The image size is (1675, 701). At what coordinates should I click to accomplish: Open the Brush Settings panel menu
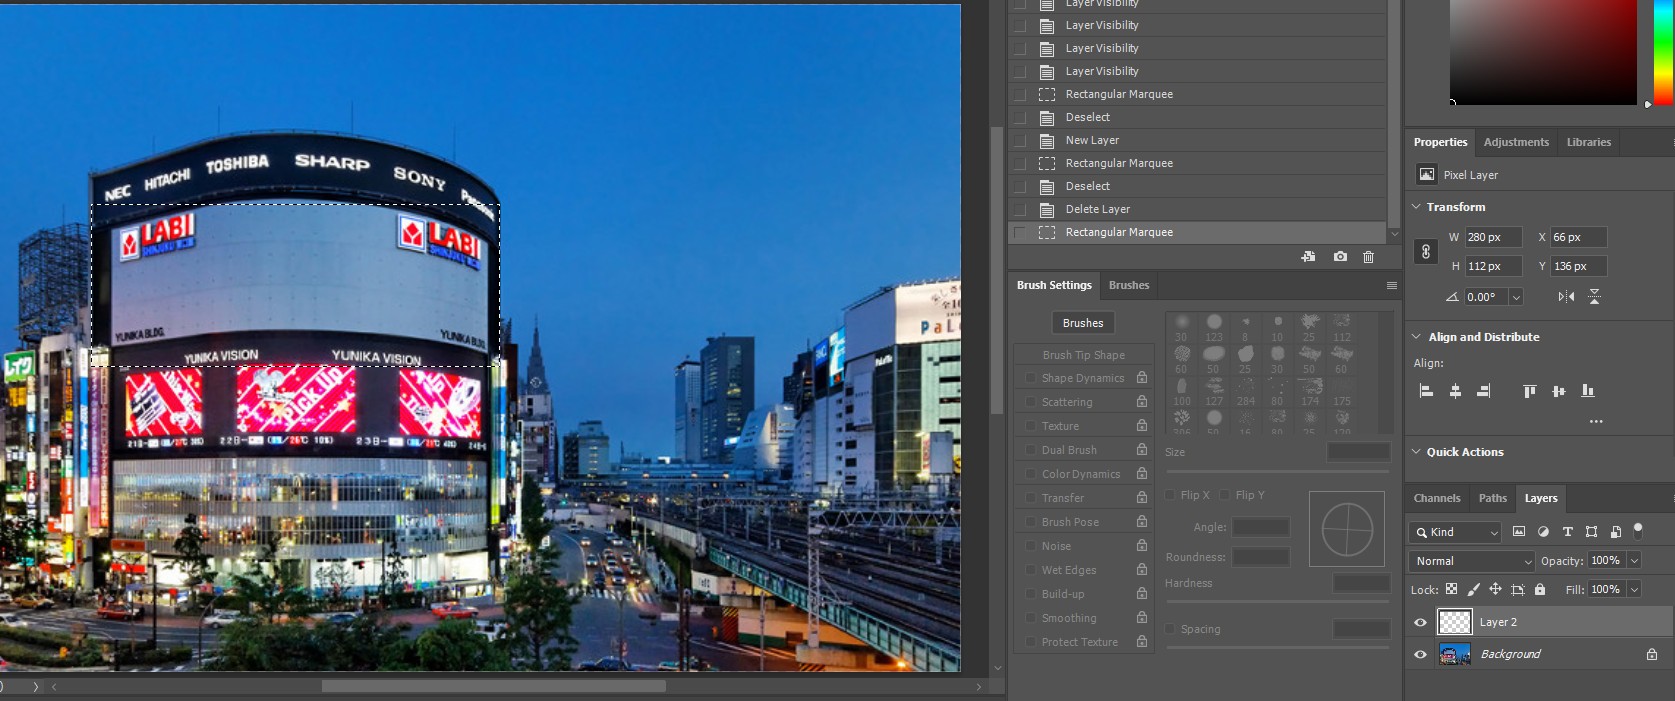tap(1391, 286)
